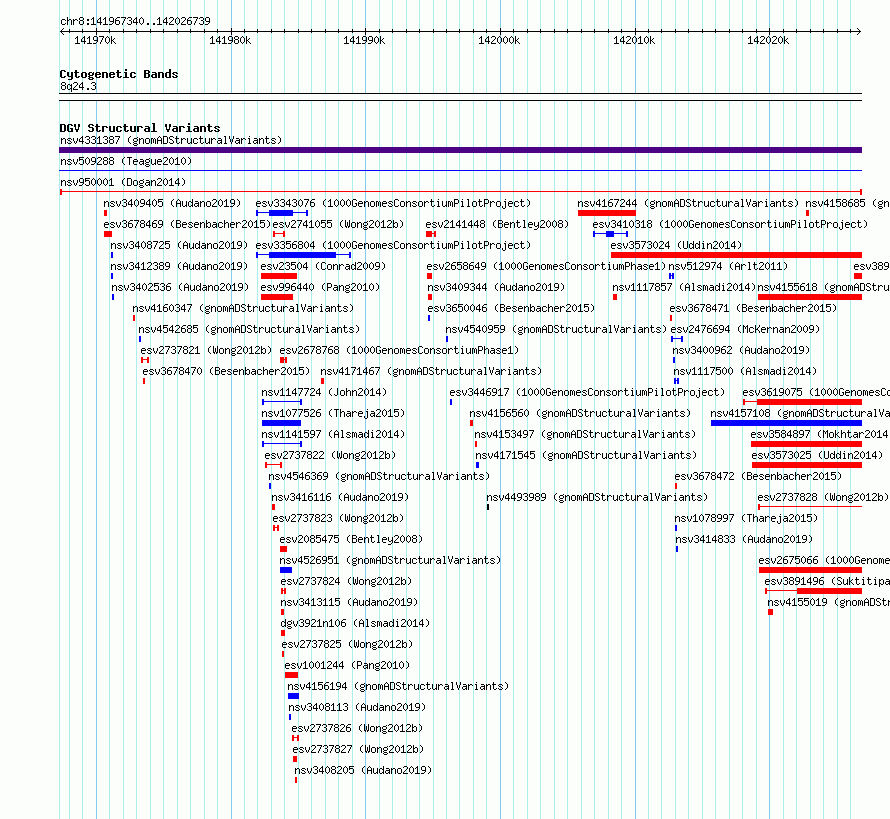Click the nsv4171467 gnomAD variant label
This screenshot has height=819, width=890.
431,371
